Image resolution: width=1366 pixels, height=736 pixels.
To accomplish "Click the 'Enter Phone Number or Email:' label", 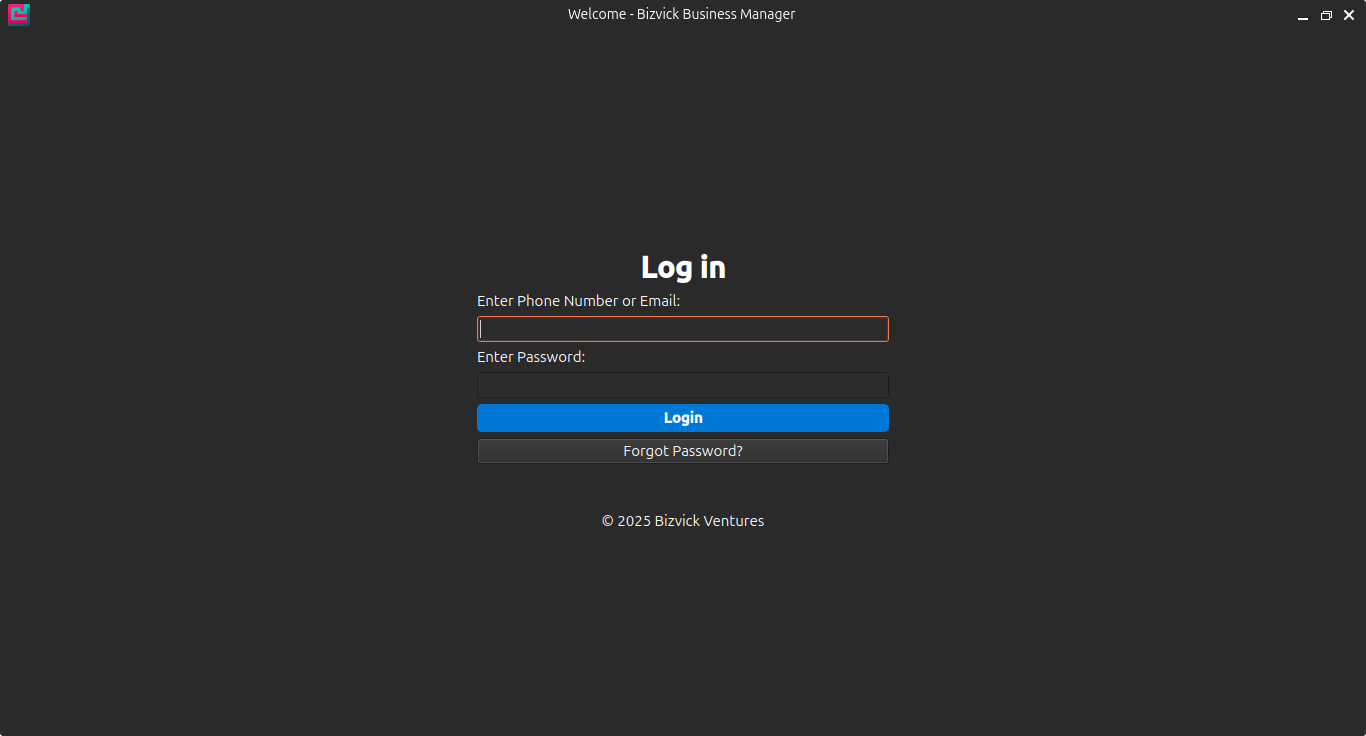I will click(578, 300).
